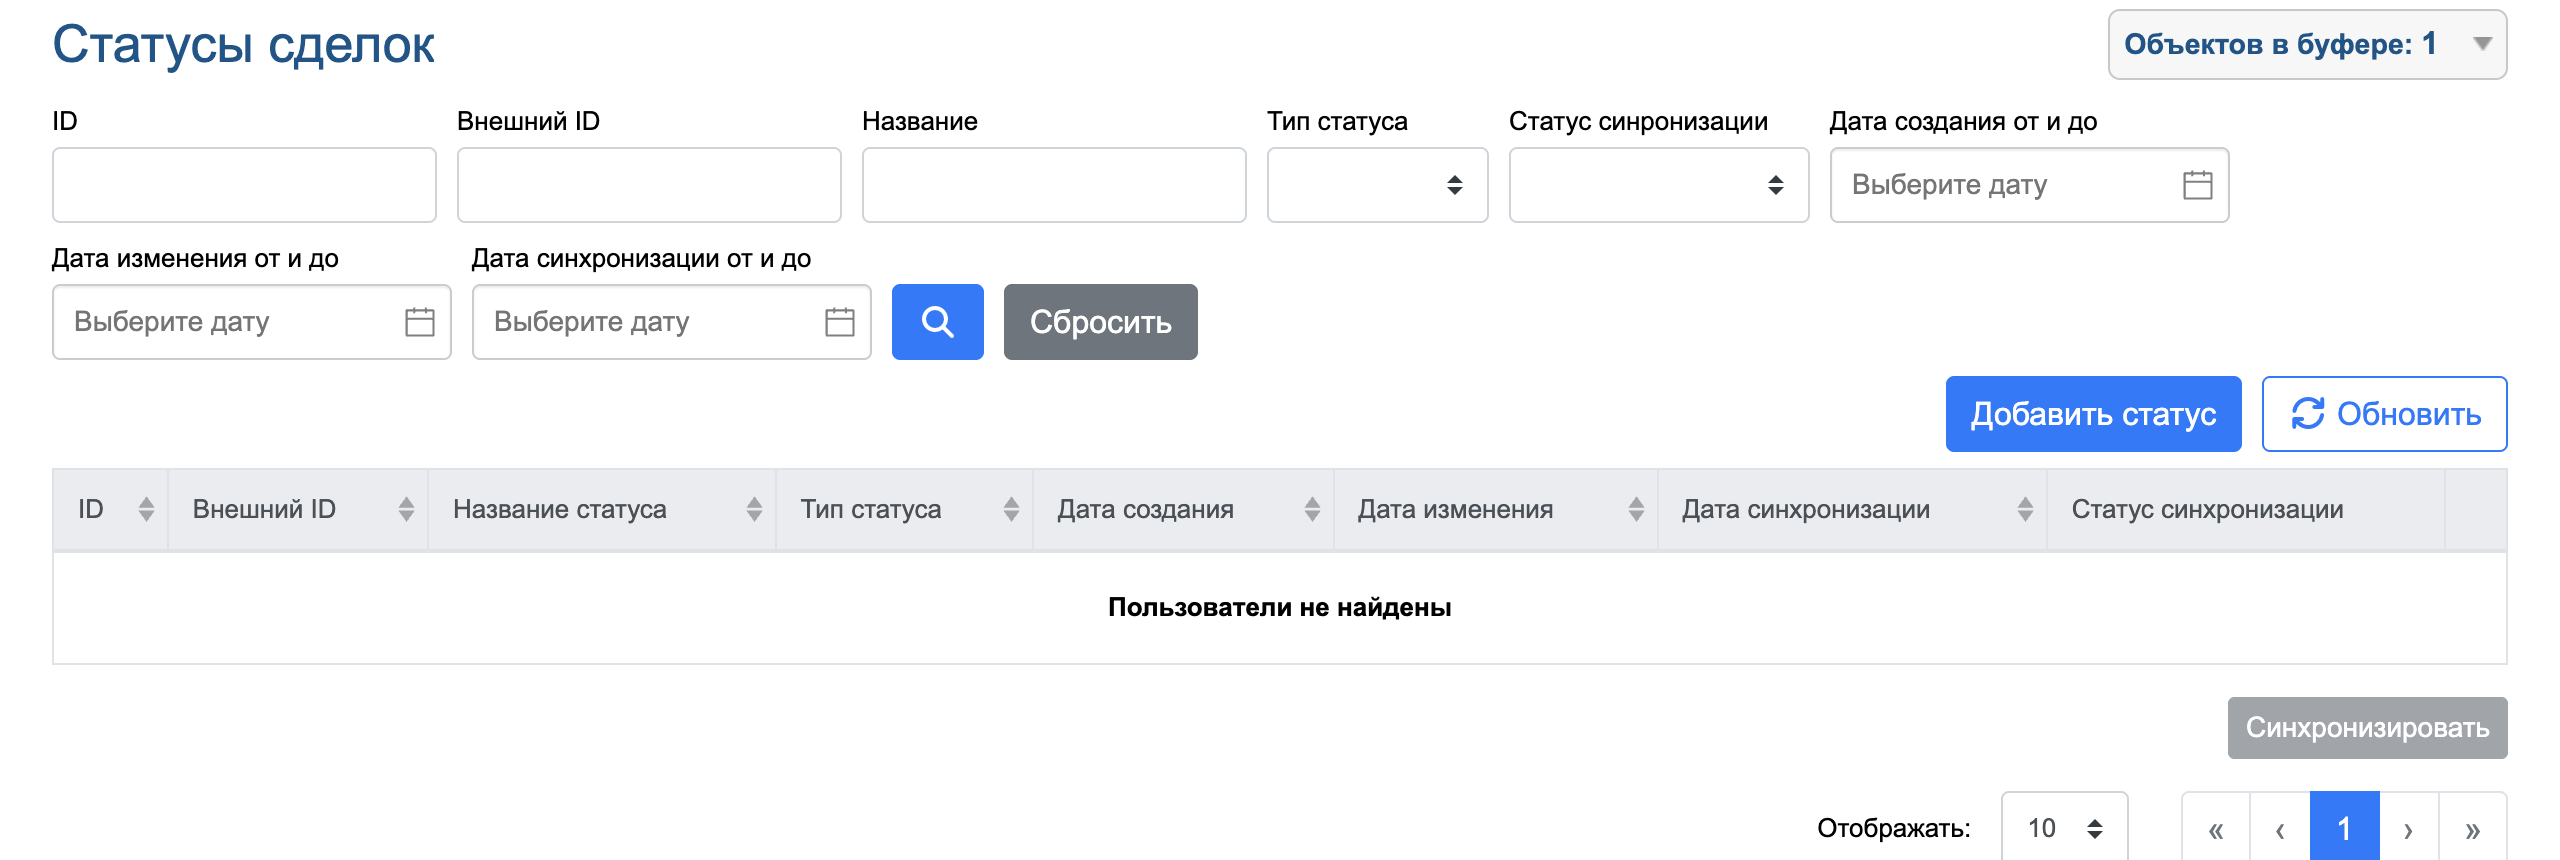Click the Дата синхронизации date picker field
The height and width of the screenshot is (860, 2560).
pos(672,322)
